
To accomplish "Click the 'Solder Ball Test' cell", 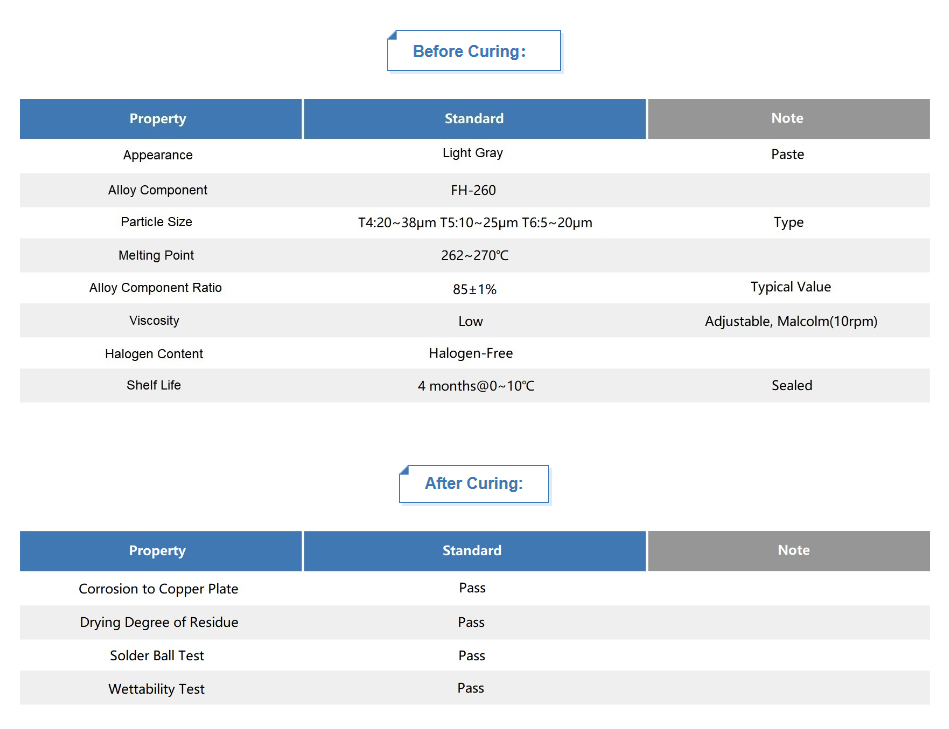I will coord(157,656).
